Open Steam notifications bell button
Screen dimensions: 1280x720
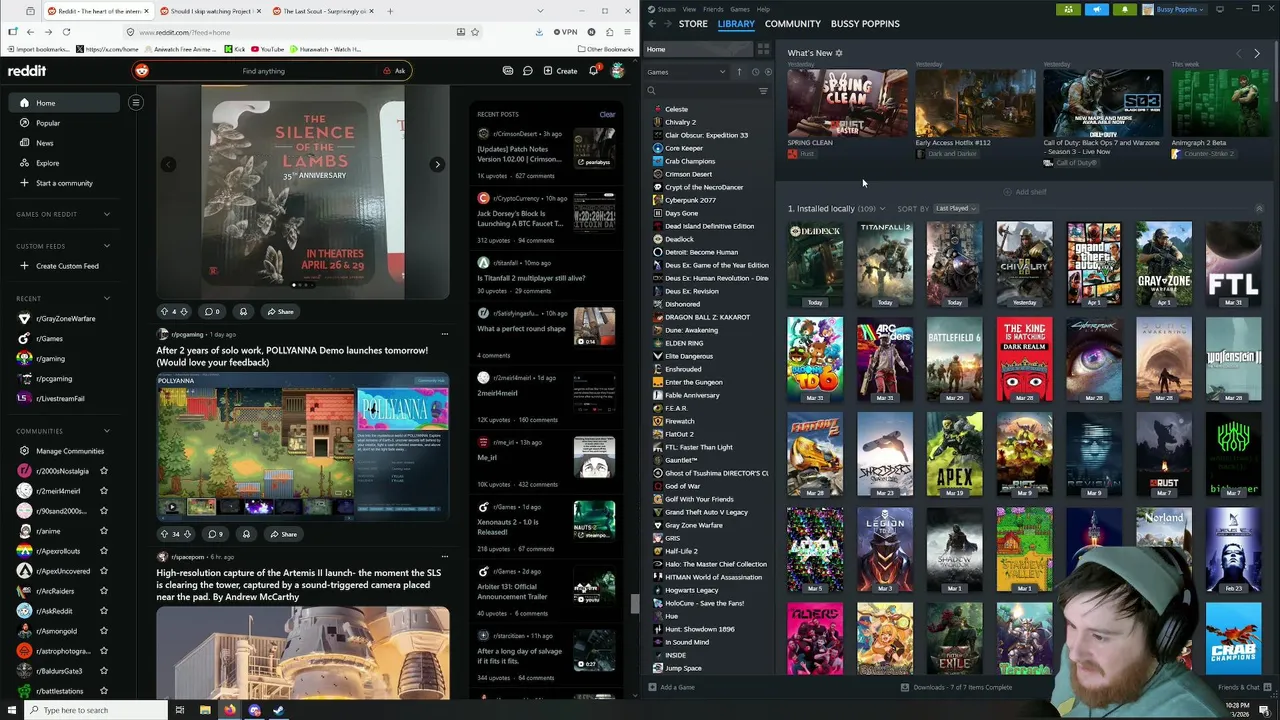(x=1125, y=9)
